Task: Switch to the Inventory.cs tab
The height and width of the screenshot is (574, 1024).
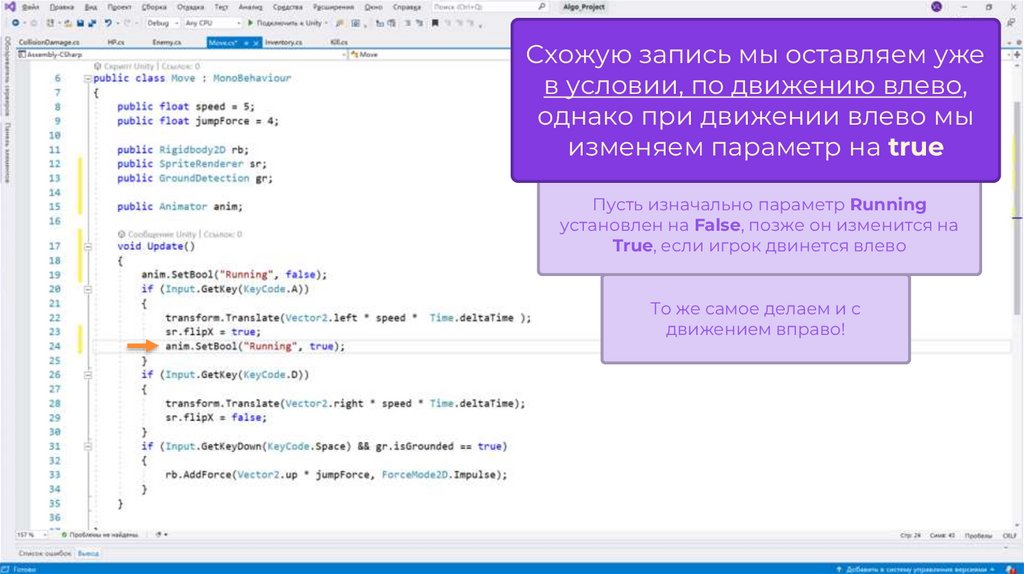Action: 282,43
